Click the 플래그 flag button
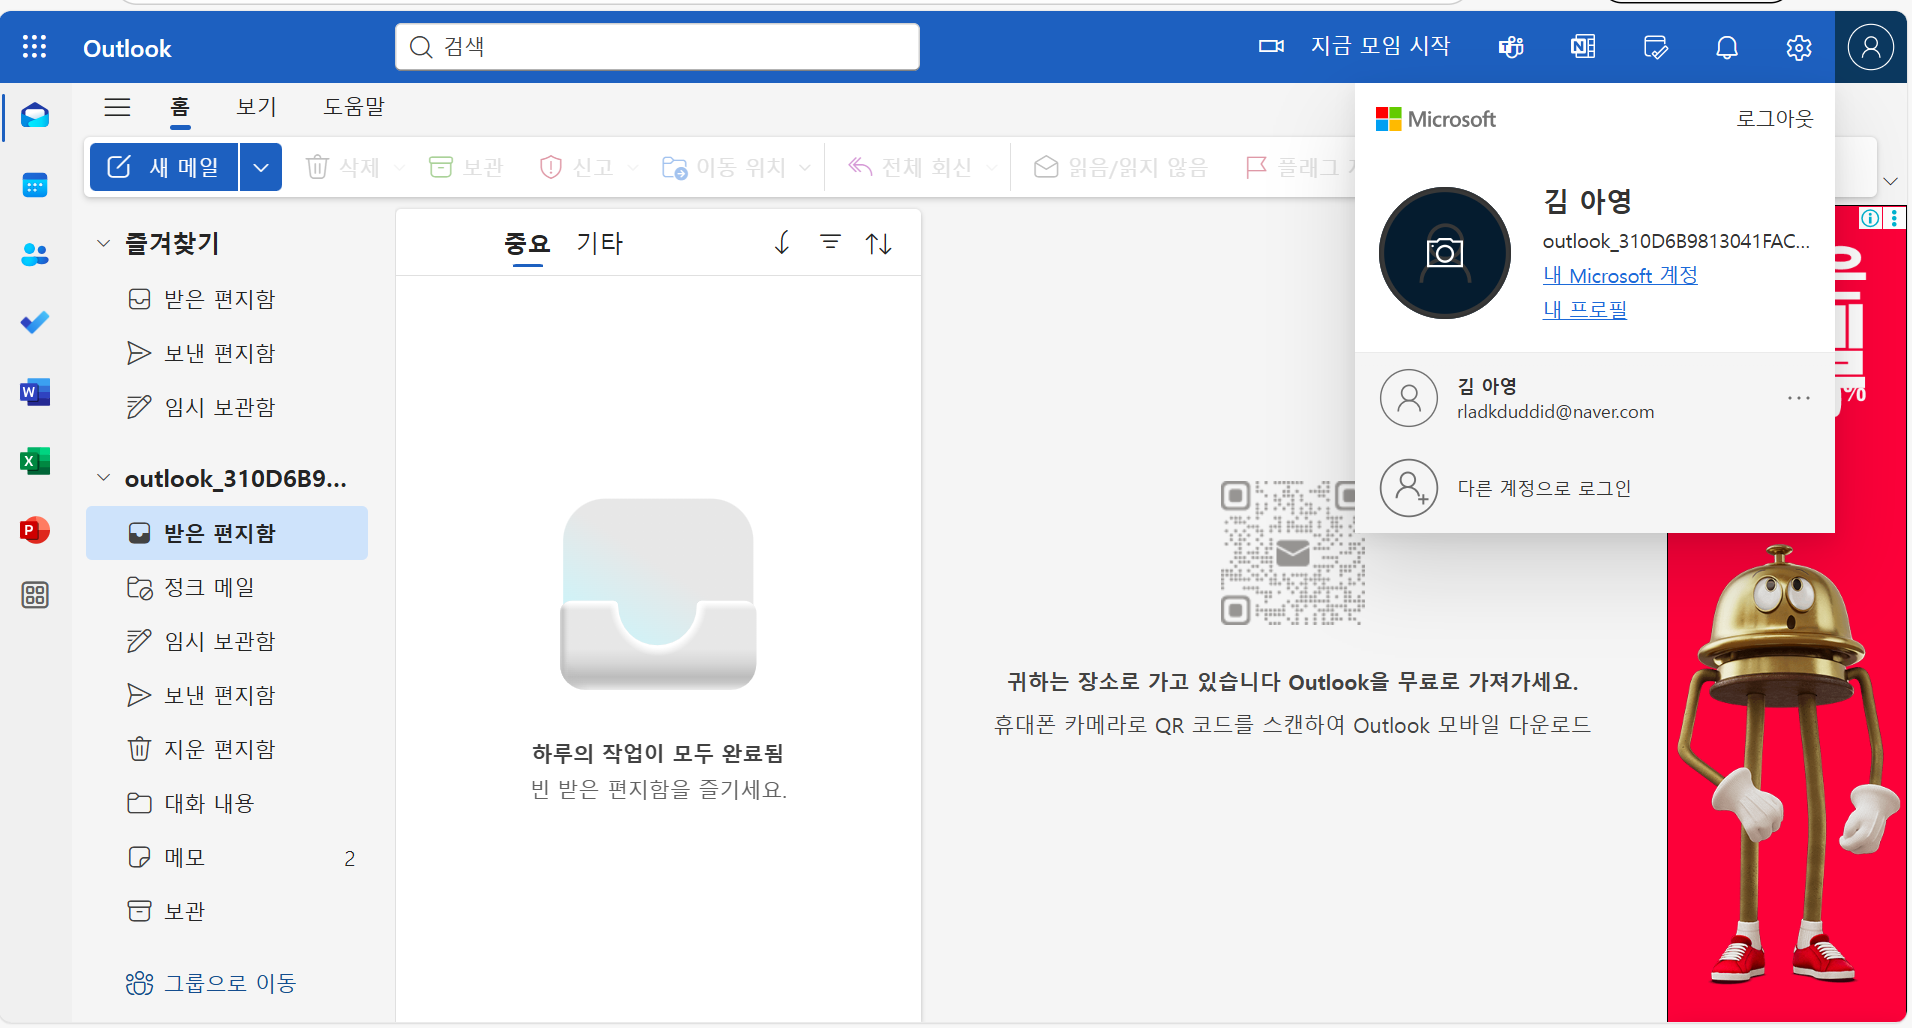The height and width of the screenshot is (1028, 1912). (x=1298, y=167)
